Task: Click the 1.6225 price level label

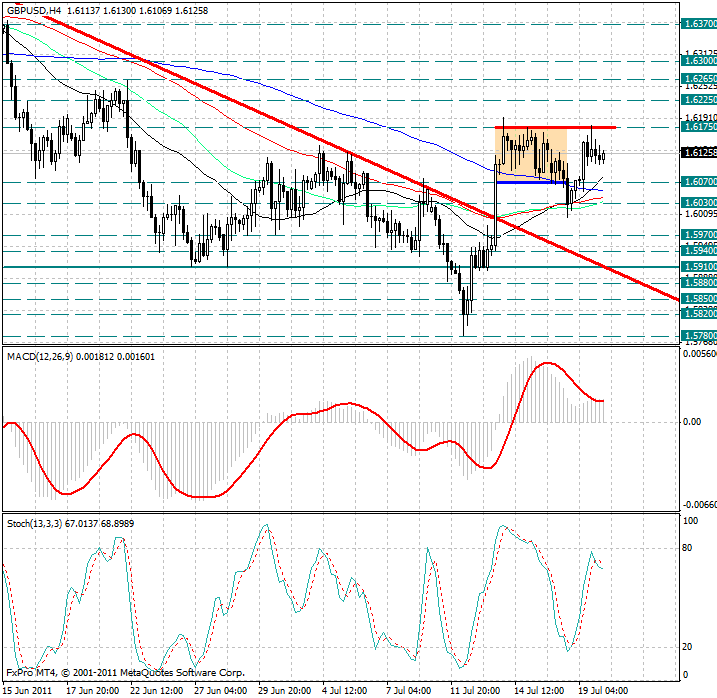Action: (x=699, y=99)
